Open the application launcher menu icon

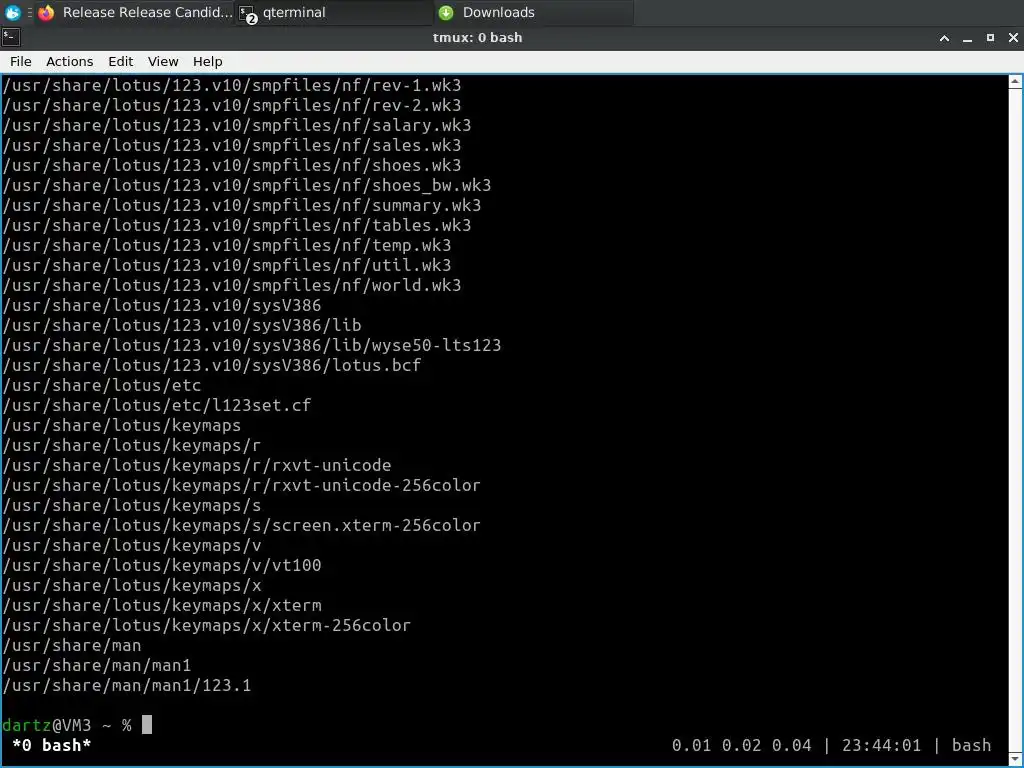click(12, 12)
